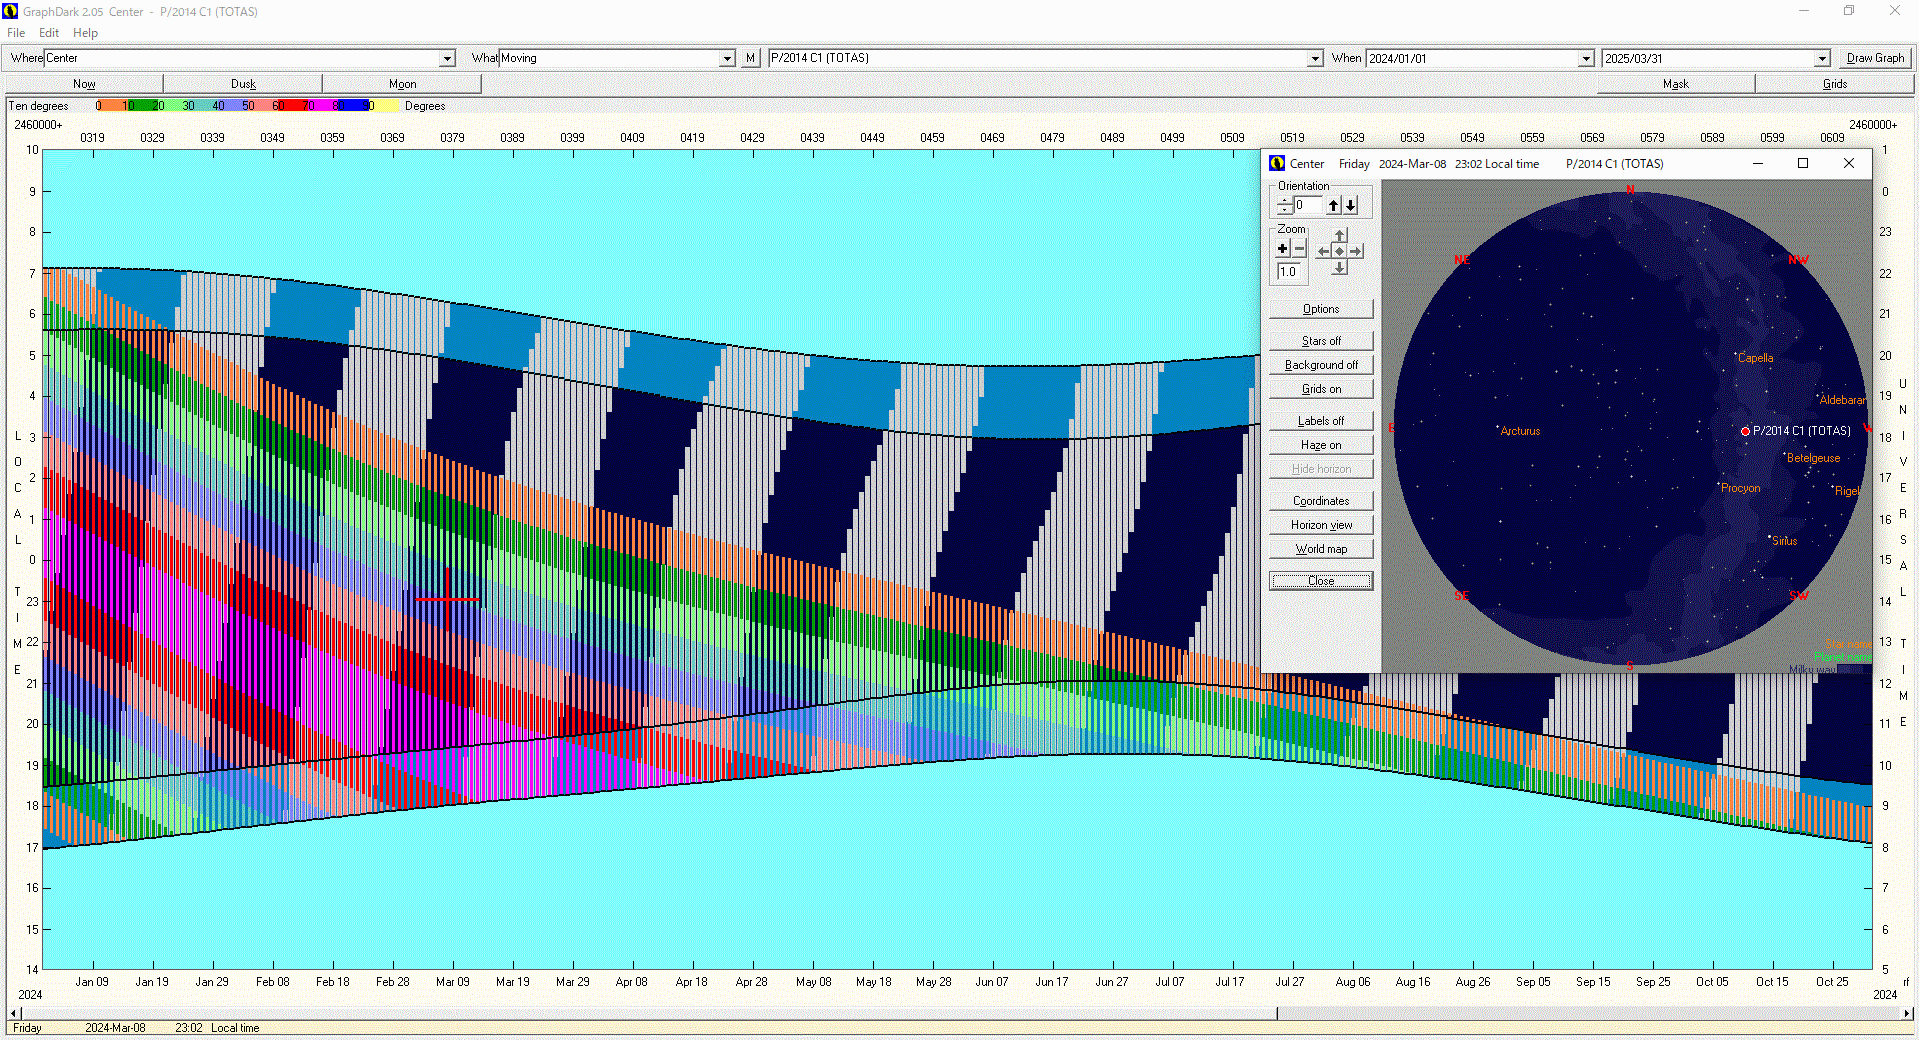The height and width of the screenshot is (1040, 1919).
Task: Click the horizontal scrollbar right arrow
Action: click(1906, 1013)
